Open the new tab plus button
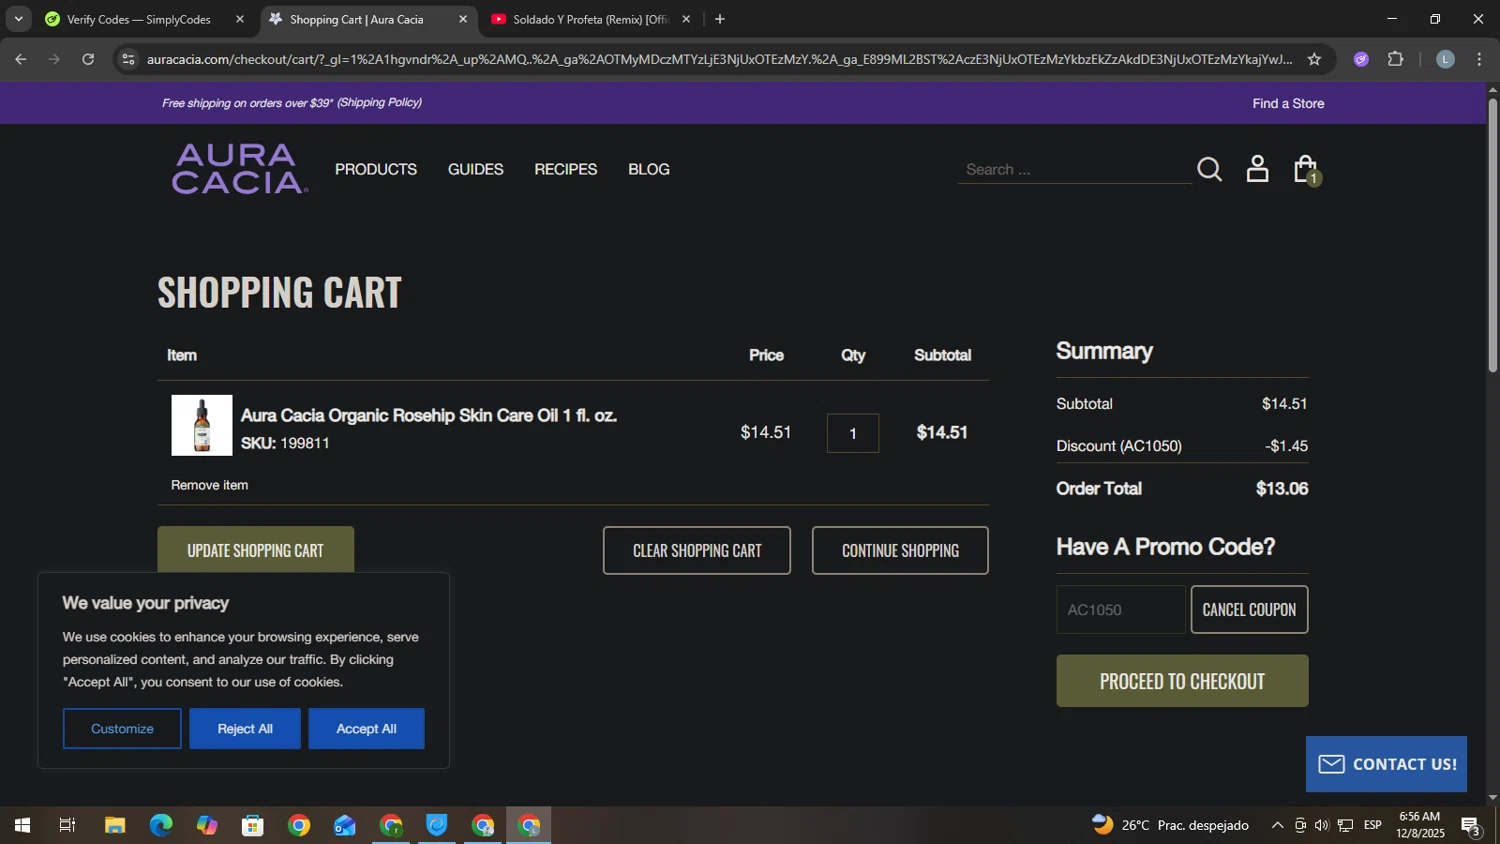 click(x=720, y=19)
